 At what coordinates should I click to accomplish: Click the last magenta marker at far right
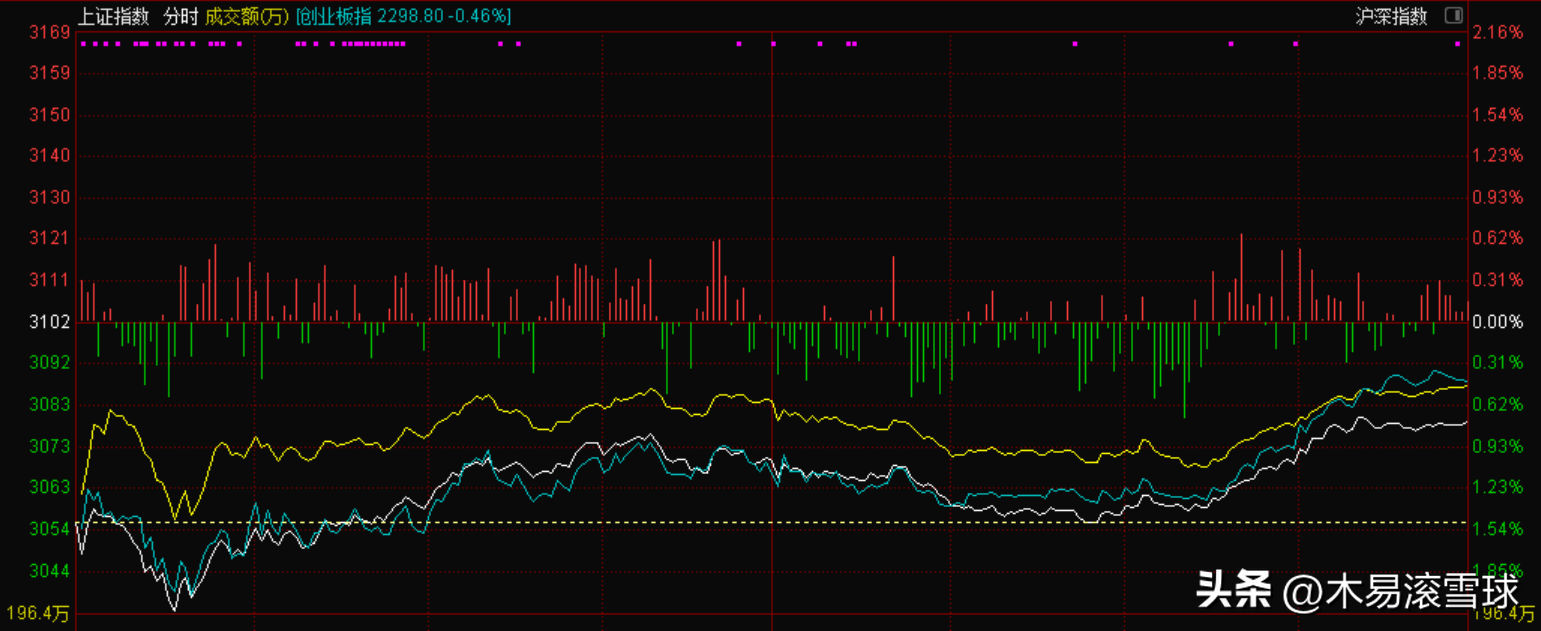click(x=1457, y=44)
